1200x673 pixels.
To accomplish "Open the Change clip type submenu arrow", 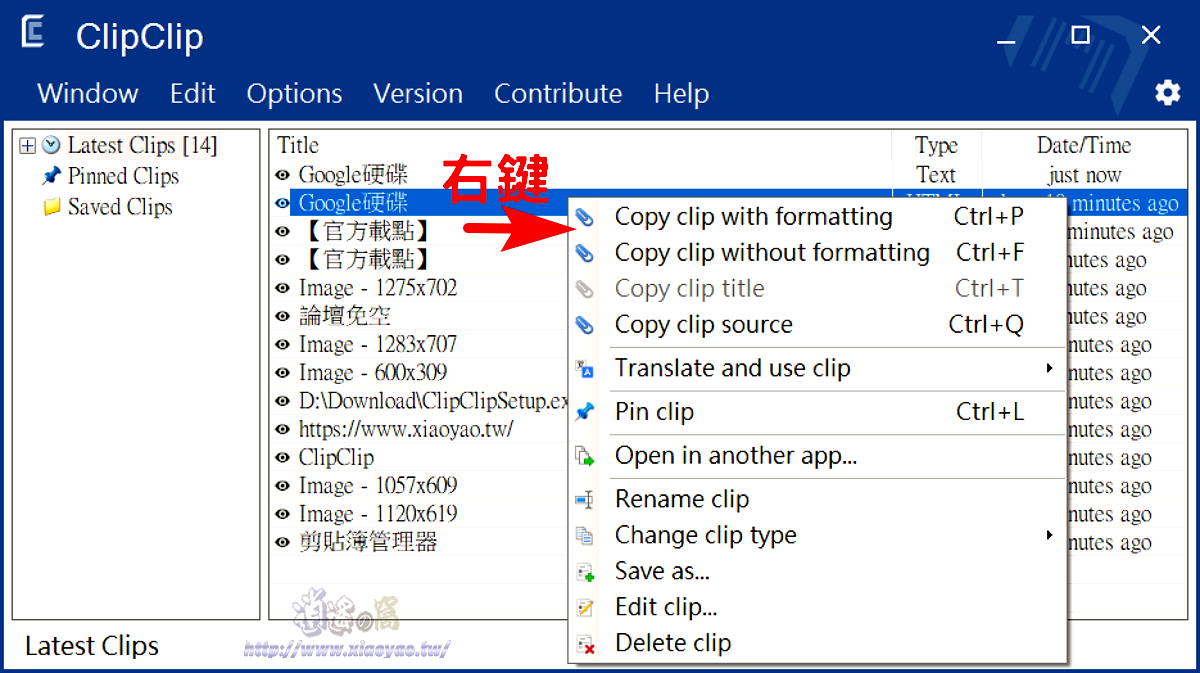I will [1049, 535].
